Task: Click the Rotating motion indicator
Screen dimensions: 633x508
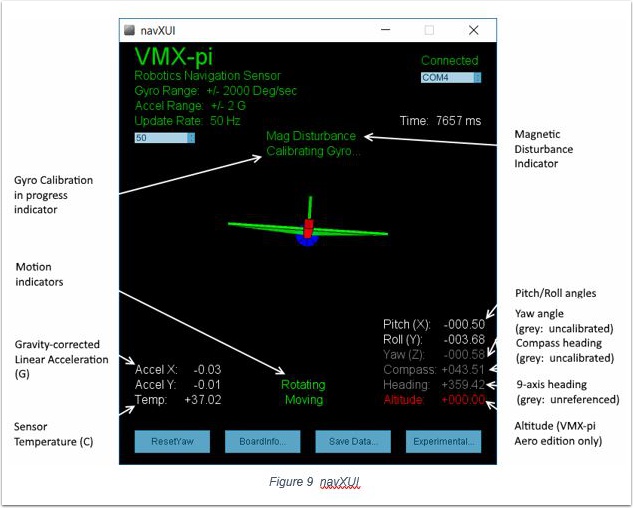Action: pyautogui.click(x=303, y=384)
